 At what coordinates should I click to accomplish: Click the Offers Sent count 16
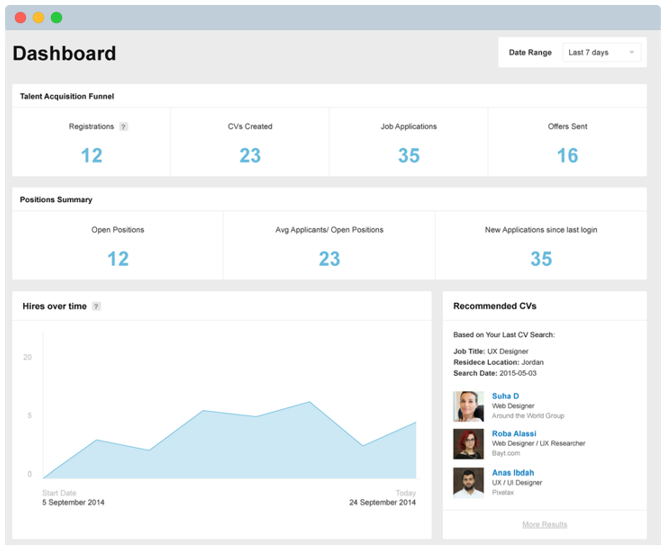pyautogui.click(x=567, y=156)
